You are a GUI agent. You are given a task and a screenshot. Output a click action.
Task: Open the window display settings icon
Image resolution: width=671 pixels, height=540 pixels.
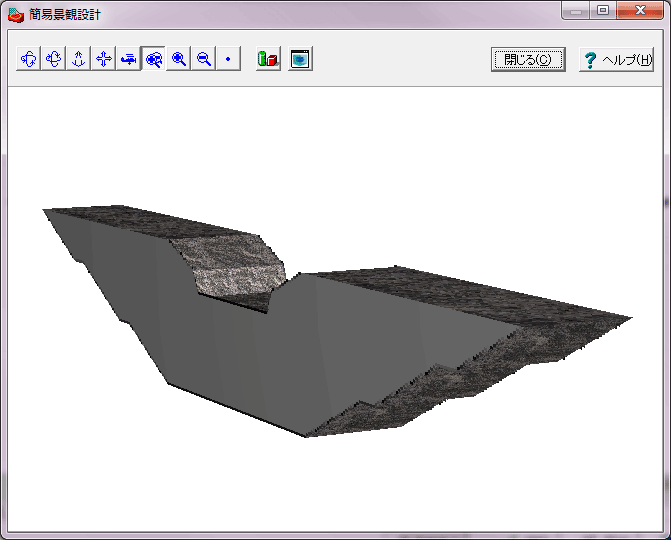[x=300, y=59]
